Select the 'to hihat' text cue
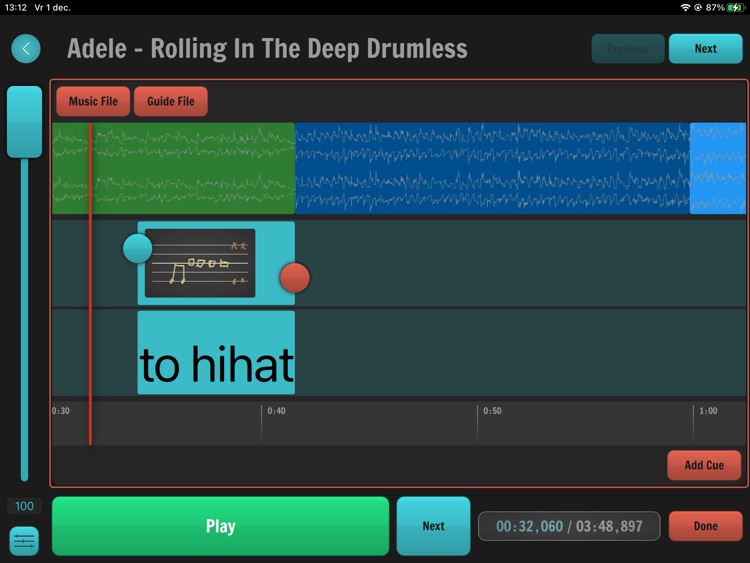750x563 pixels. (216, 353)
